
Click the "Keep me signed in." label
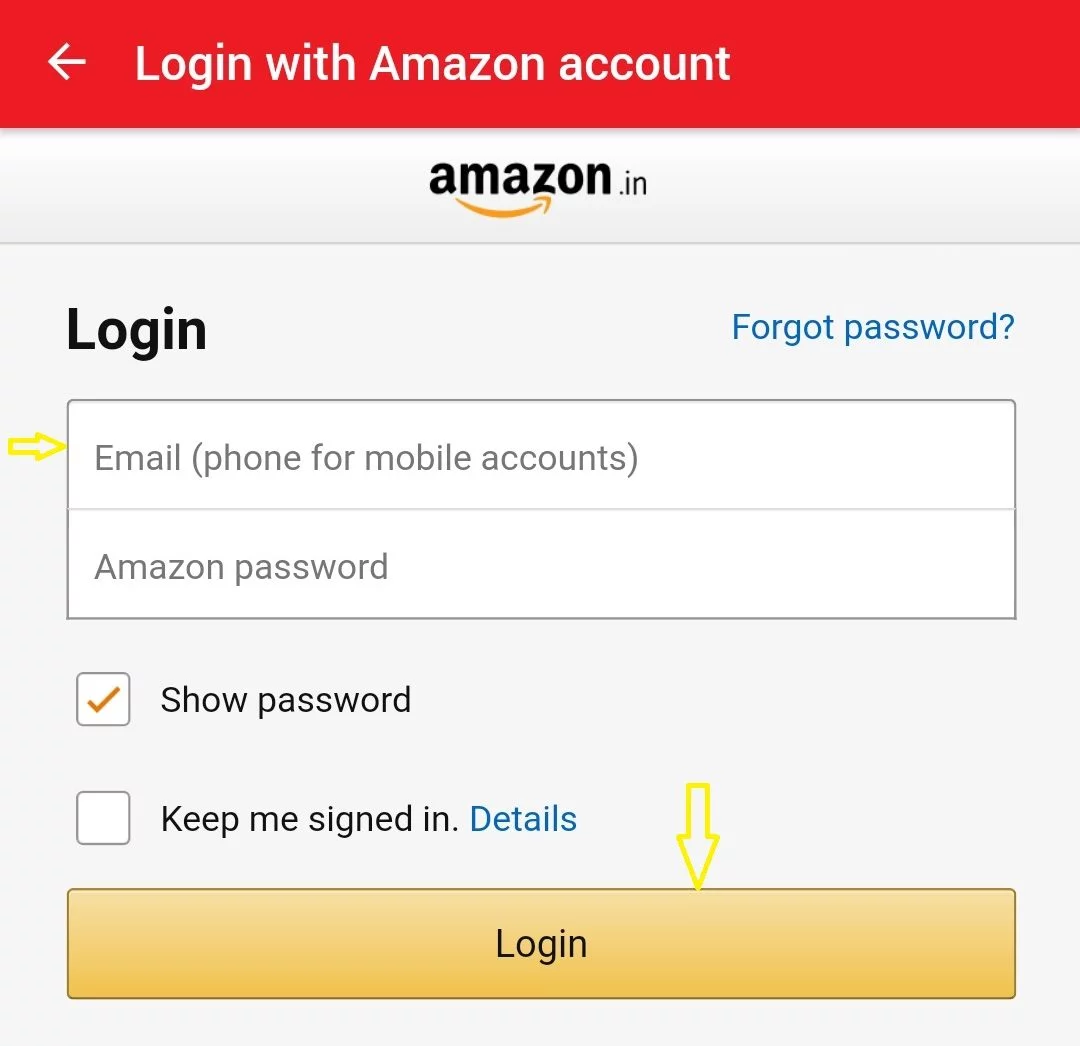coord(309,819)
